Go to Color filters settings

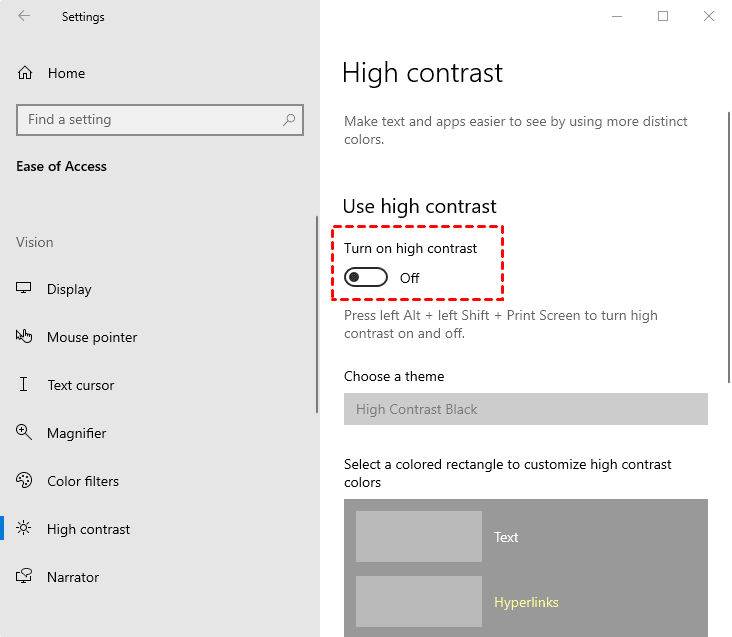[x=83, y=481]
